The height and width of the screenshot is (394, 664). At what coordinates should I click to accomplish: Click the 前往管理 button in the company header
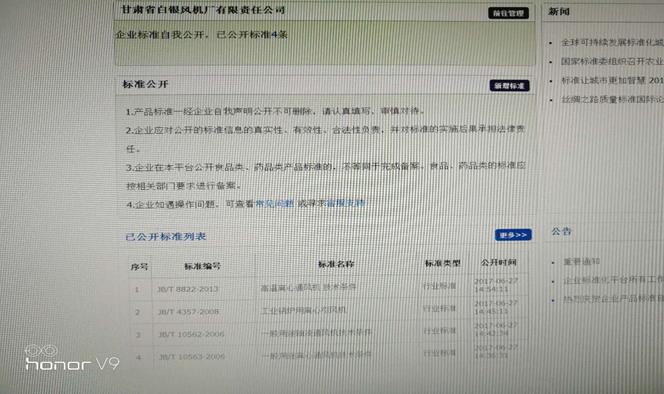click(509, 13)
